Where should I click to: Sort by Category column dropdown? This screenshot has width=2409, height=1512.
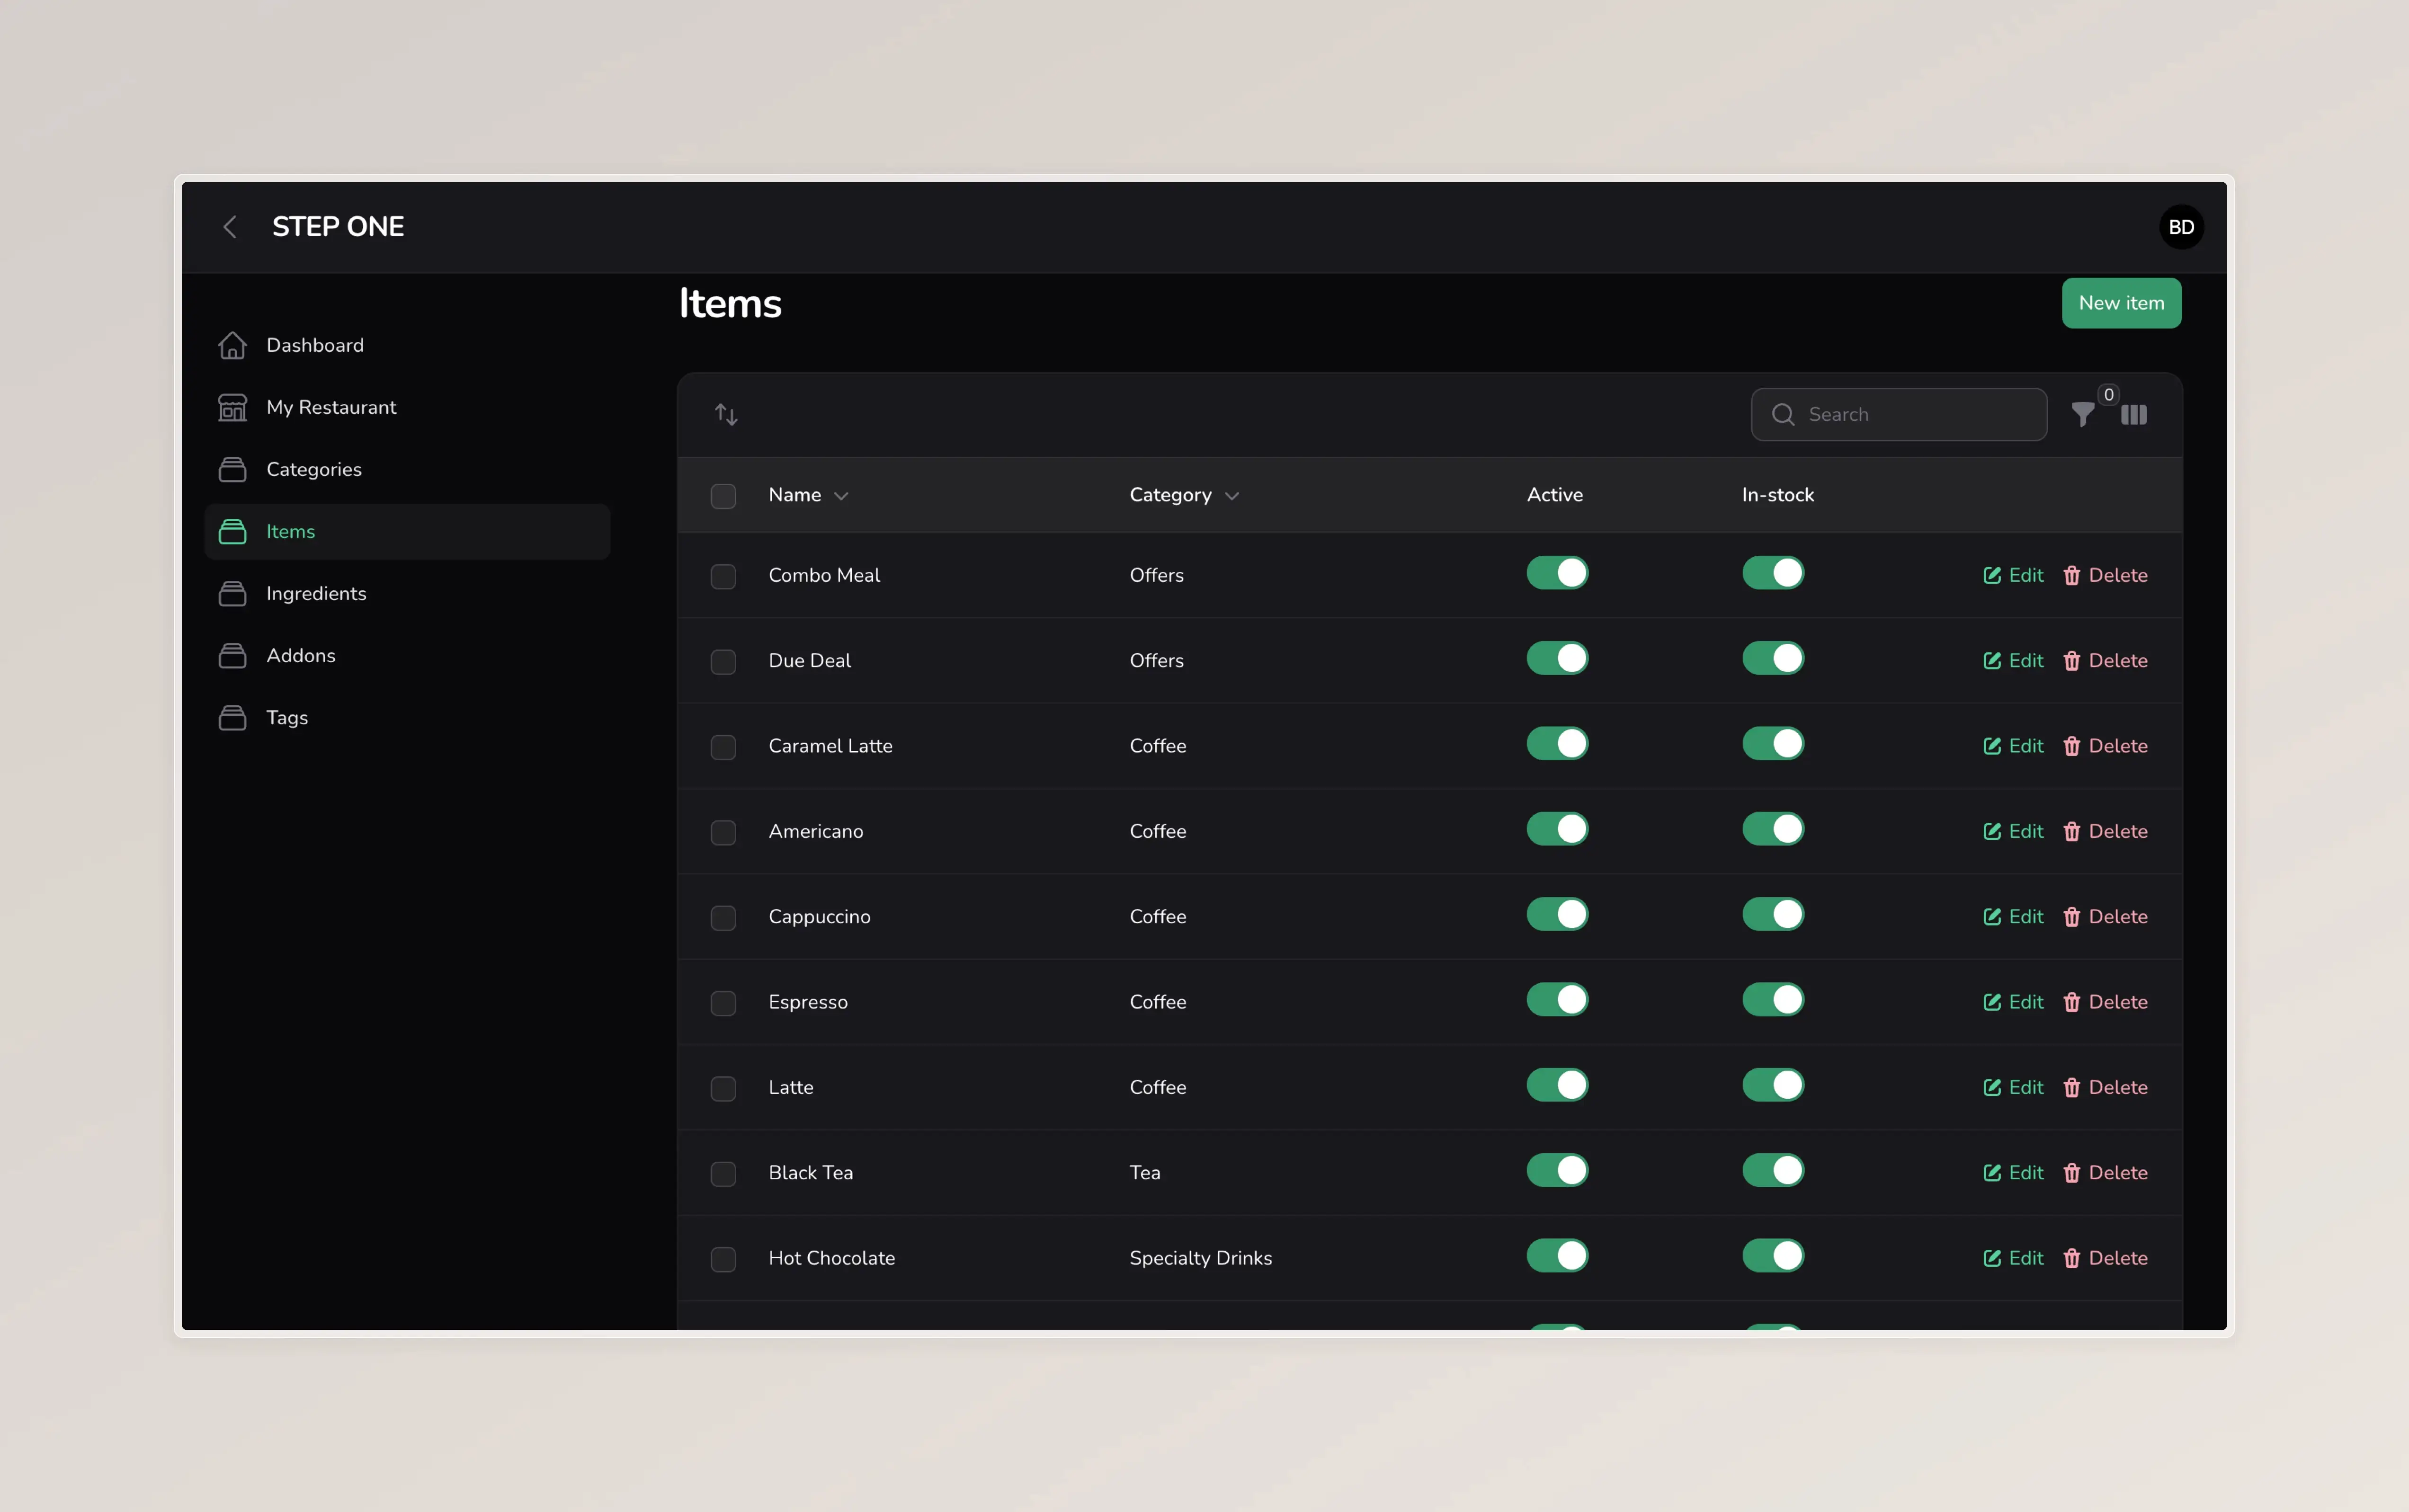click(x=1184, y=495)
